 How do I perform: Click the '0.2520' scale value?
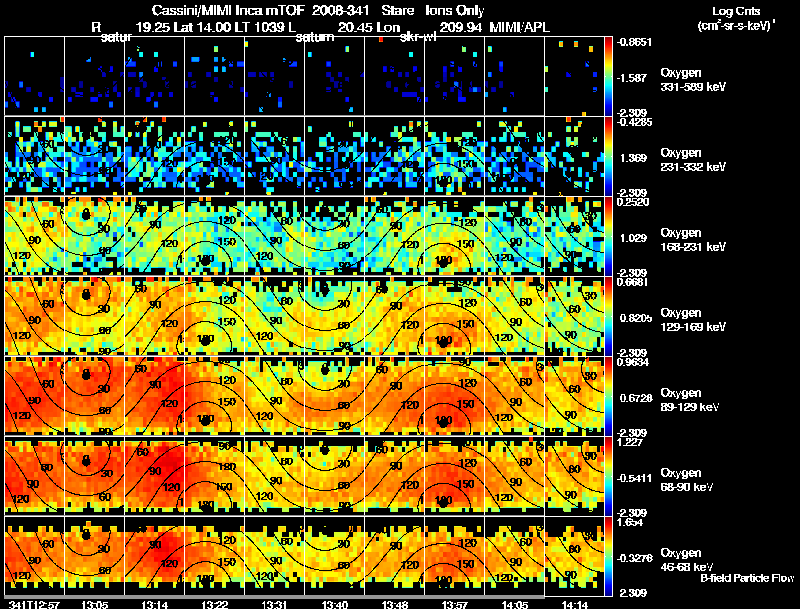633,202
